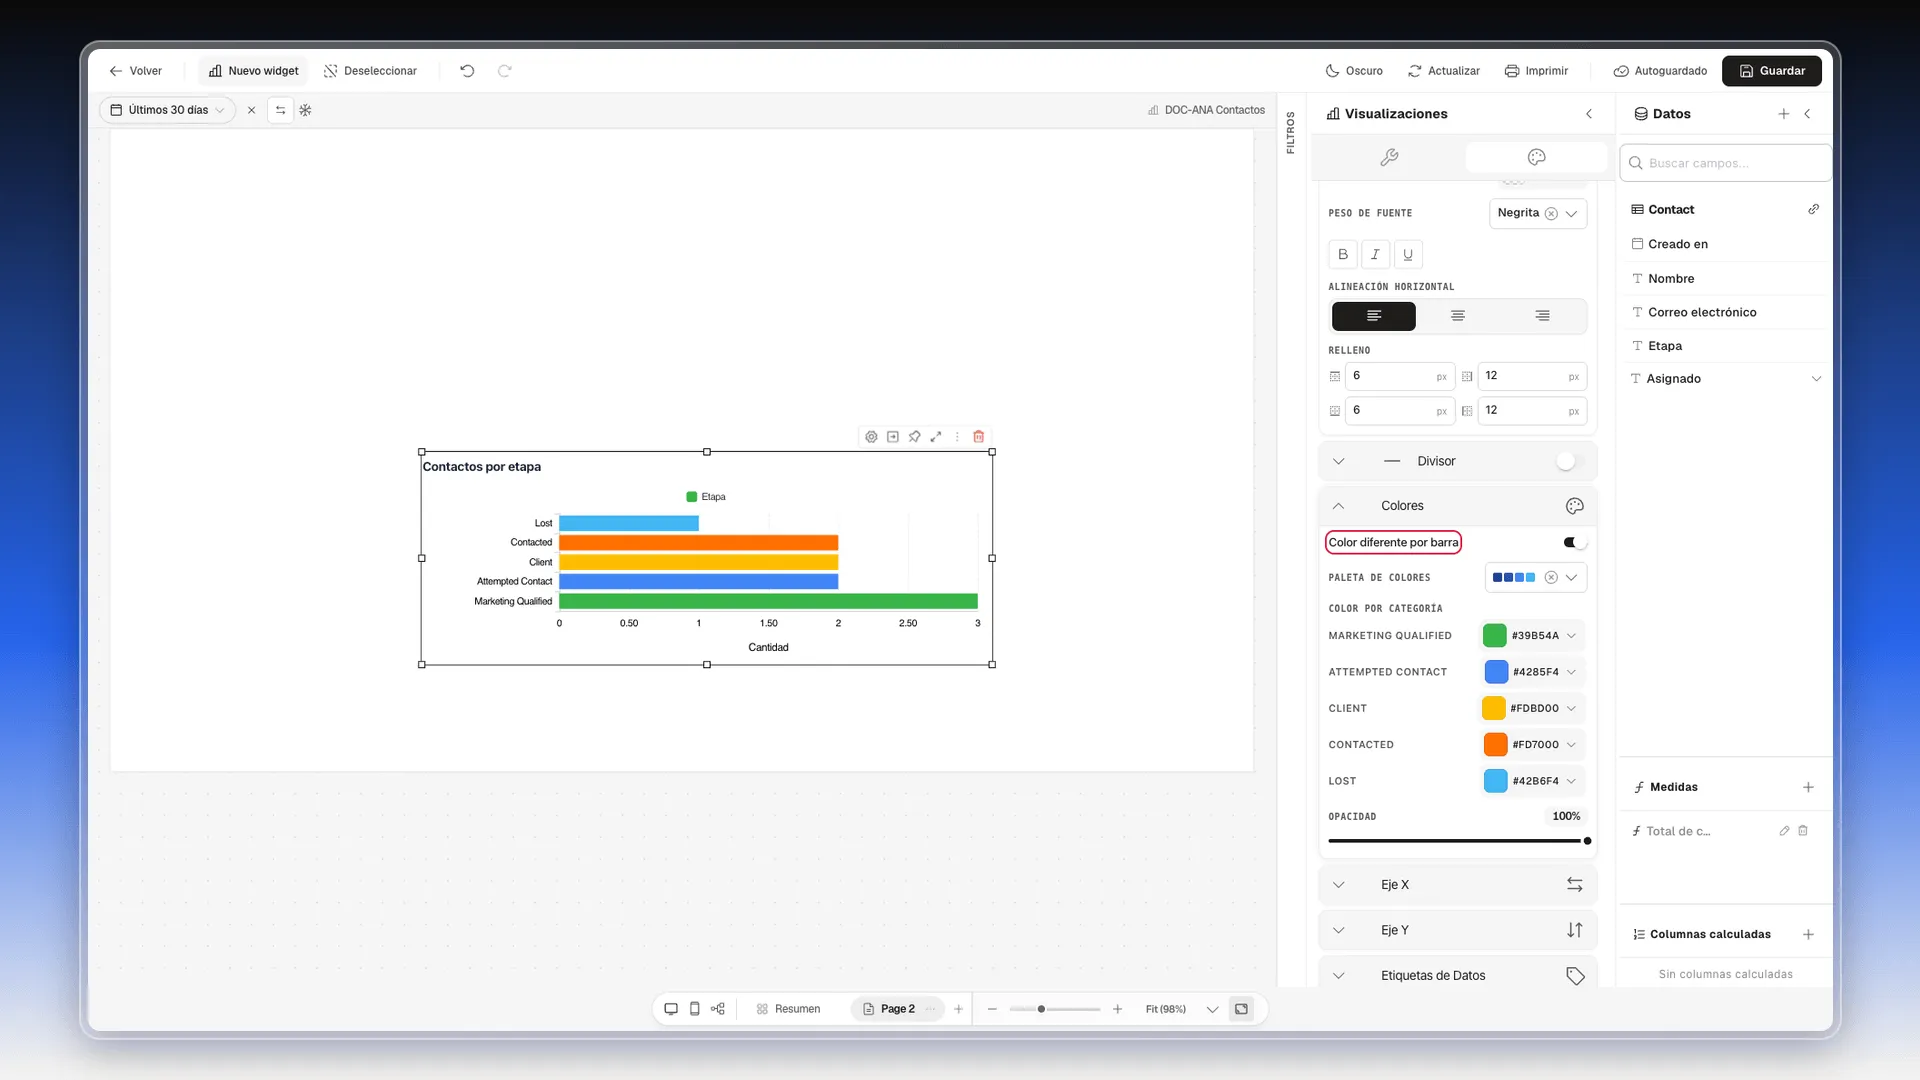
Task: Click the swap icon next to date filter
Action: (281, 110)
